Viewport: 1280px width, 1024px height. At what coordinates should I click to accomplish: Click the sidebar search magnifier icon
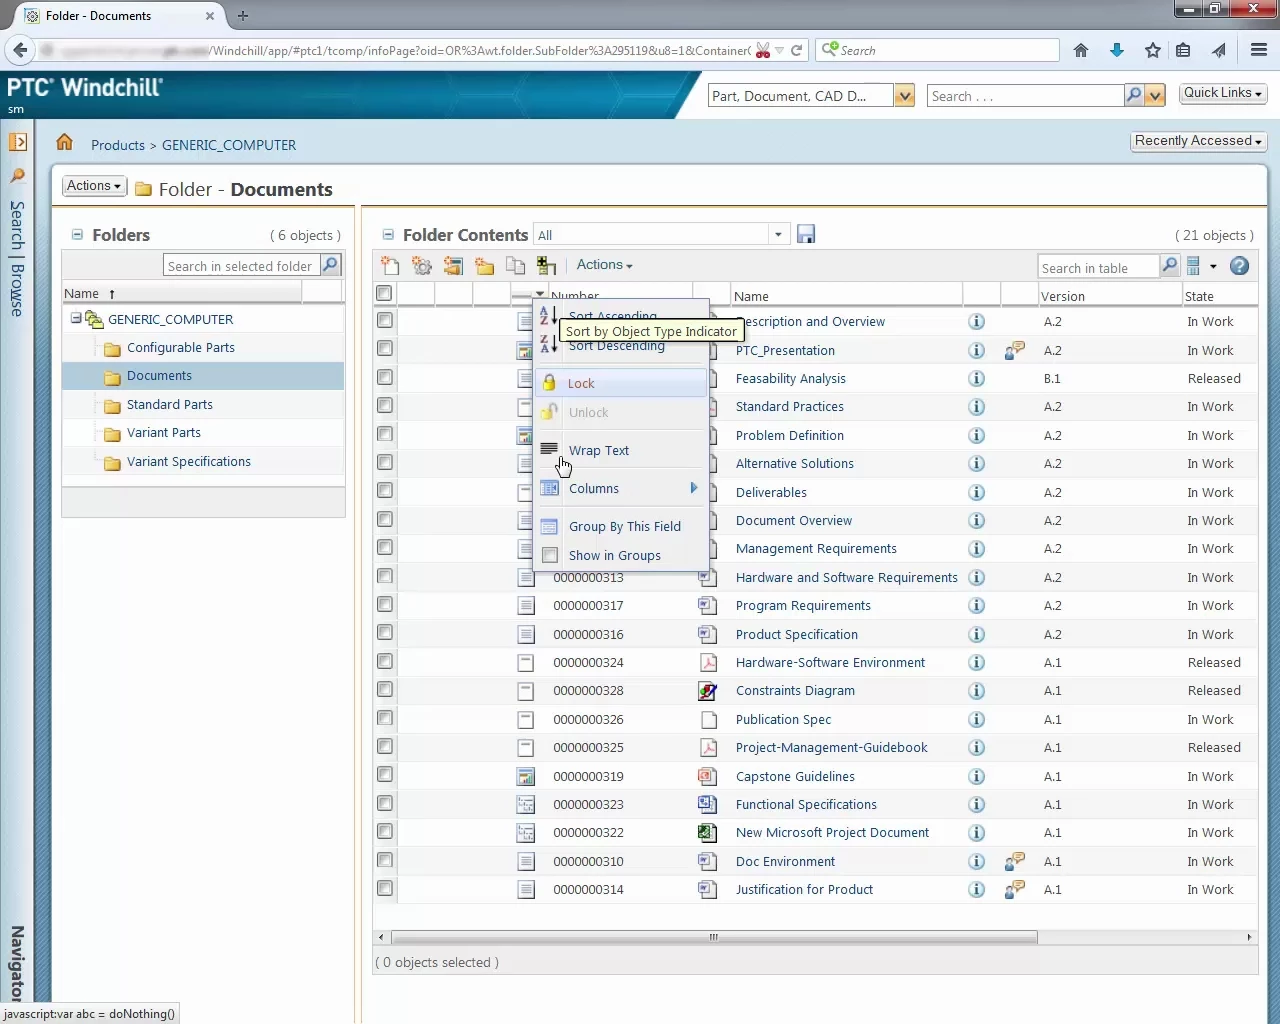pyautogui.click(x=17, y=175)
